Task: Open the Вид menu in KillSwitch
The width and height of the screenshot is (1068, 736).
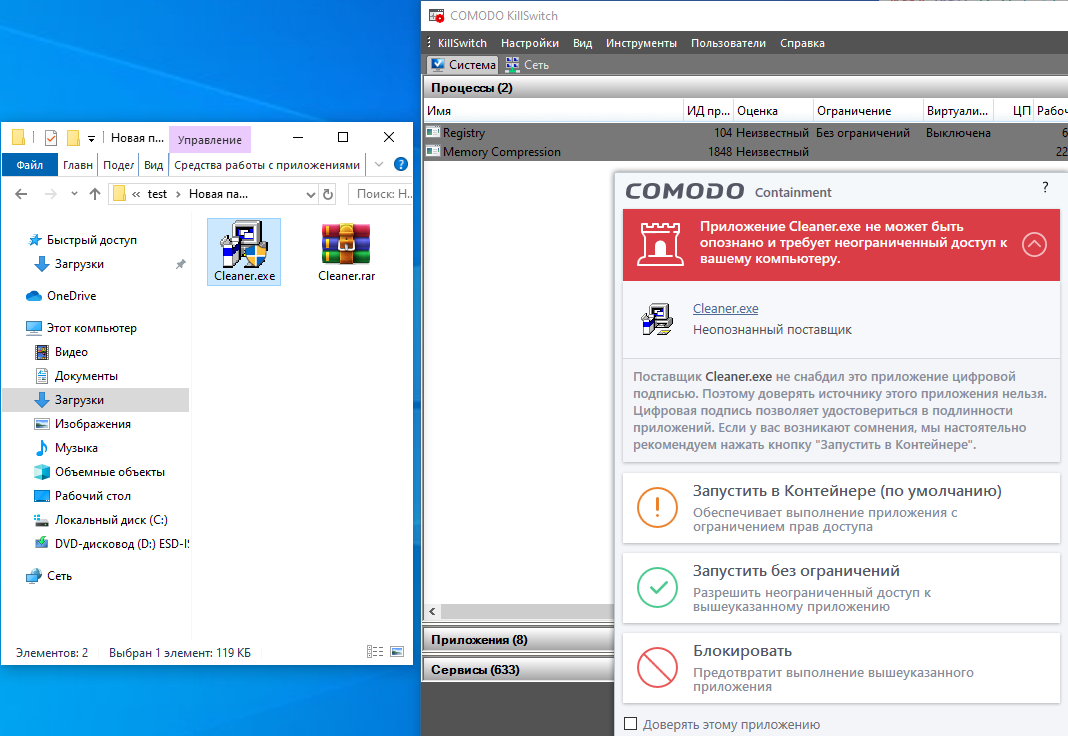Action: pos(582,43)
